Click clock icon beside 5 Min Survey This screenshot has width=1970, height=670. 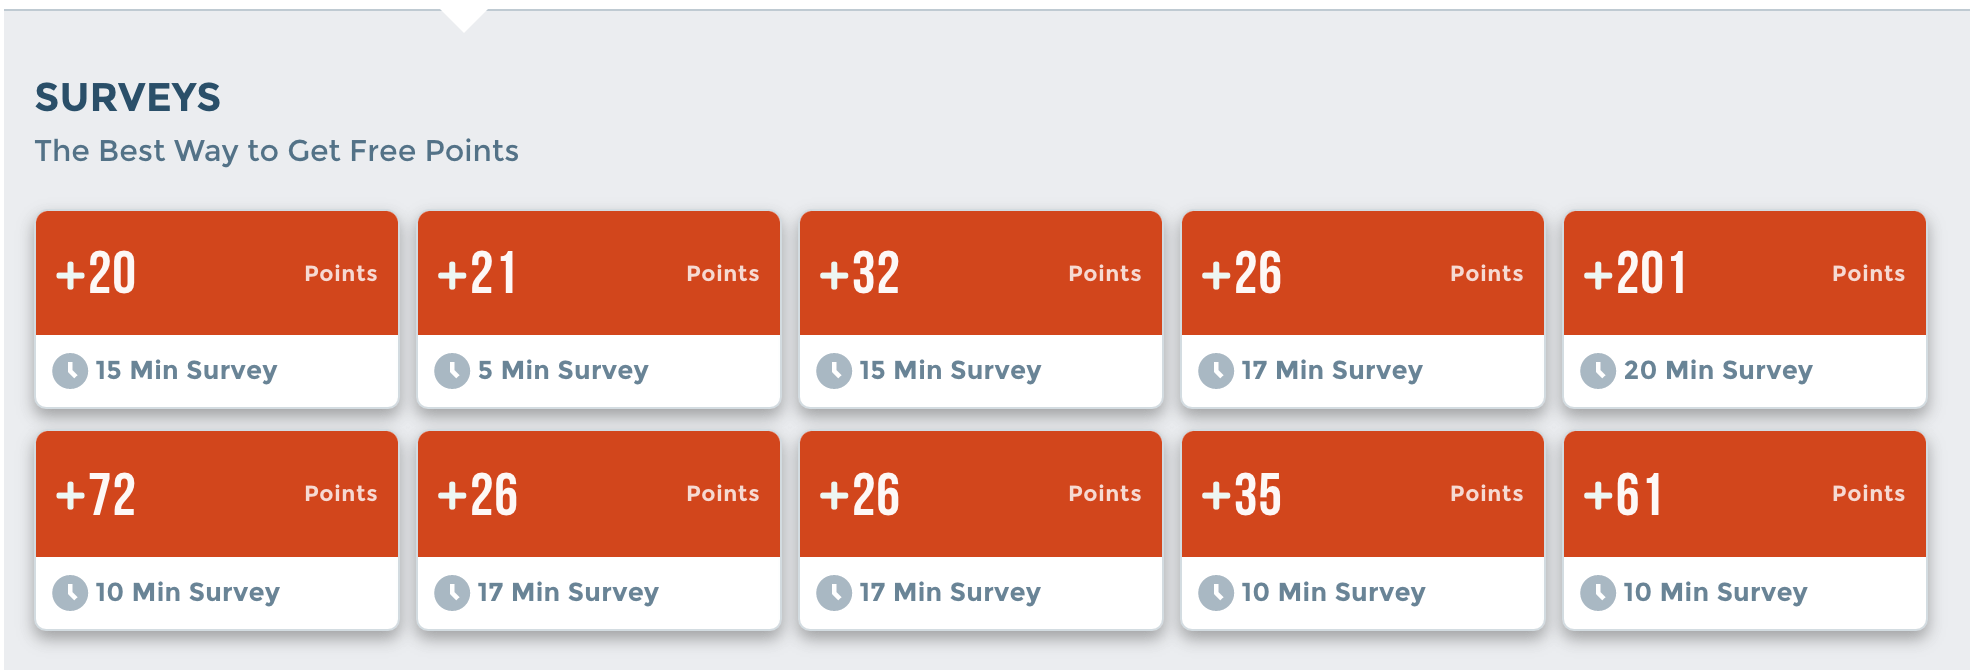pos(452,371)
